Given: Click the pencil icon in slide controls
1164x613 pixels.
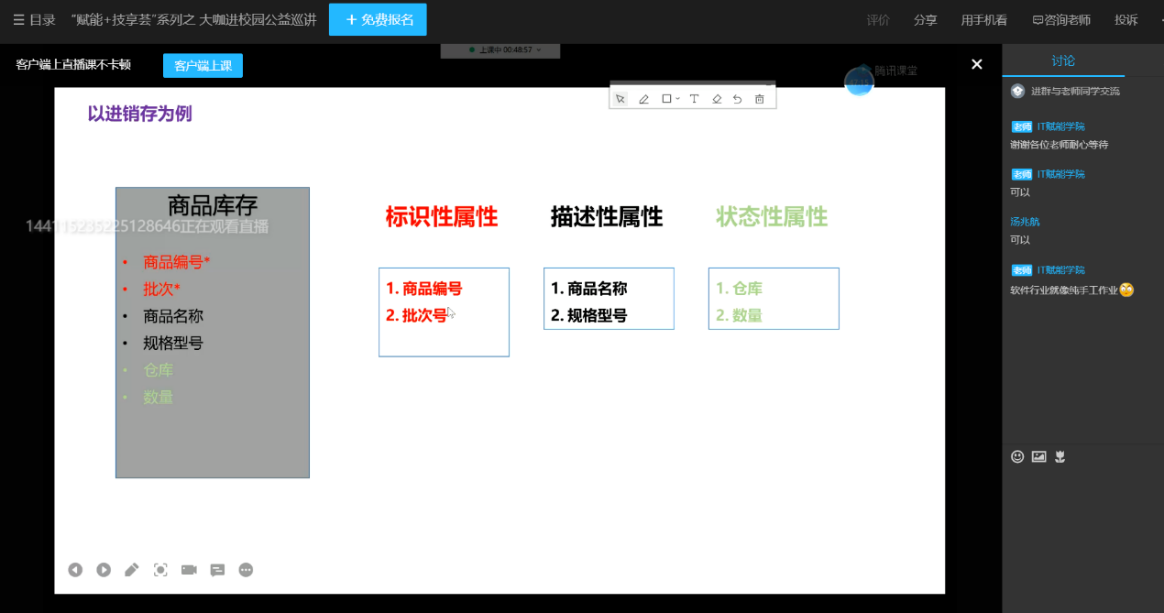Looking at the screenshot, I should [x=132, y=570].
